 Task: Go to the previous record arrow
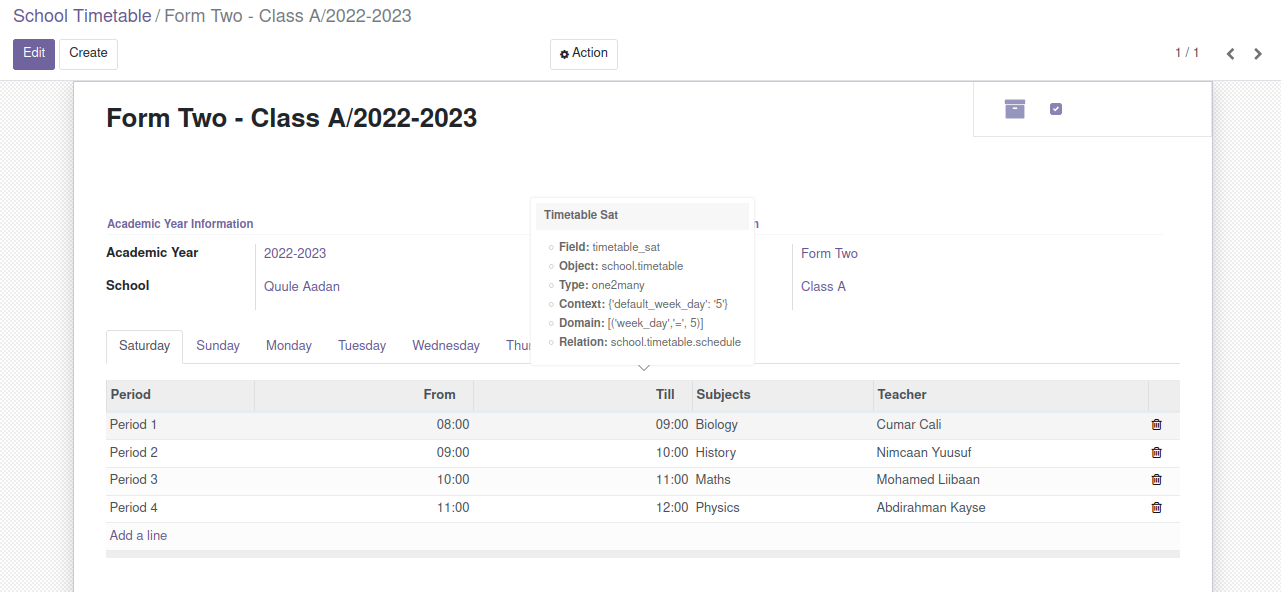click(1231, 54)
